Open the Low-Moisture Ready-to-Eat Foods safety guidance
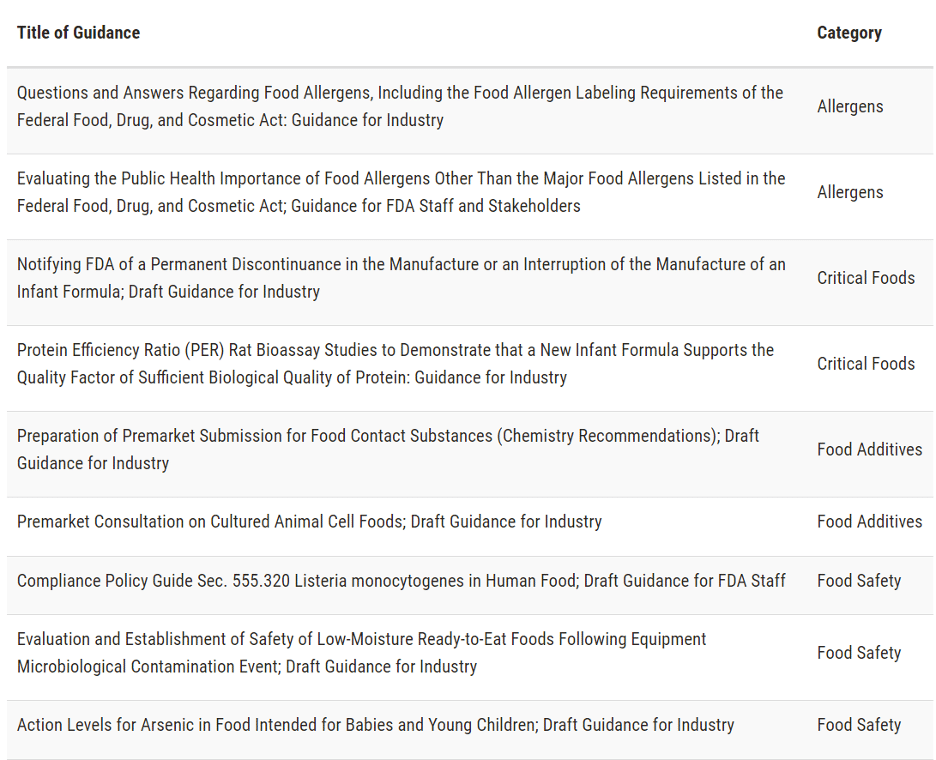The width and height of the screenshot is (936, 760). [361, 653]
